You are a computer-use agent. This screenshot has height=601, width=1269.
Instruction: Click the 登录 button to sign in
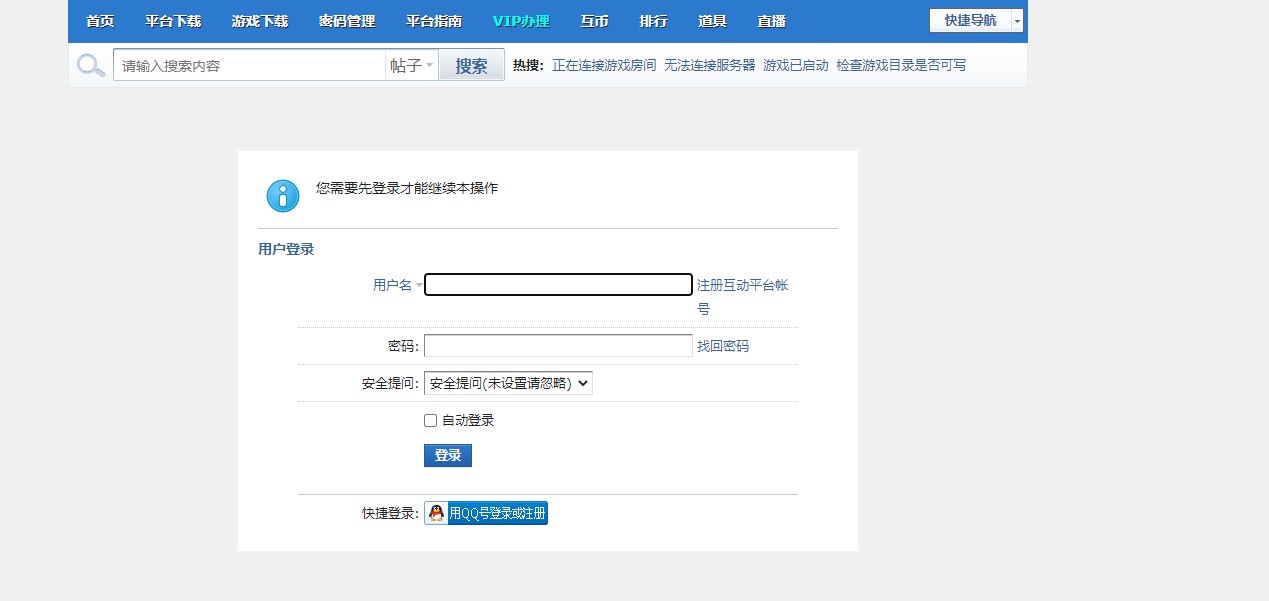[x=447, y=455]
